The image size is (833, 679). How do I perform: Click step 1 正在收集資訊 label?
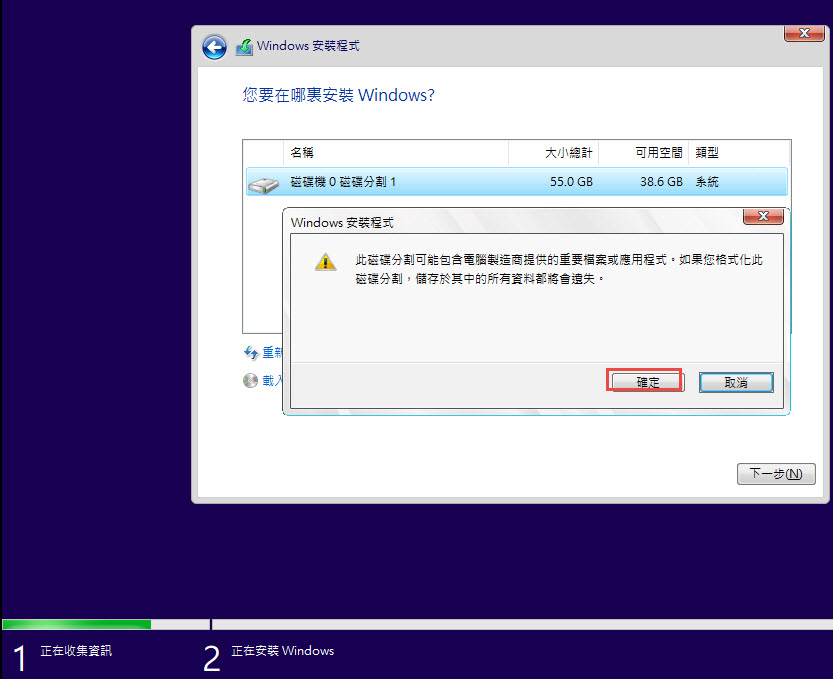point(76,651)
